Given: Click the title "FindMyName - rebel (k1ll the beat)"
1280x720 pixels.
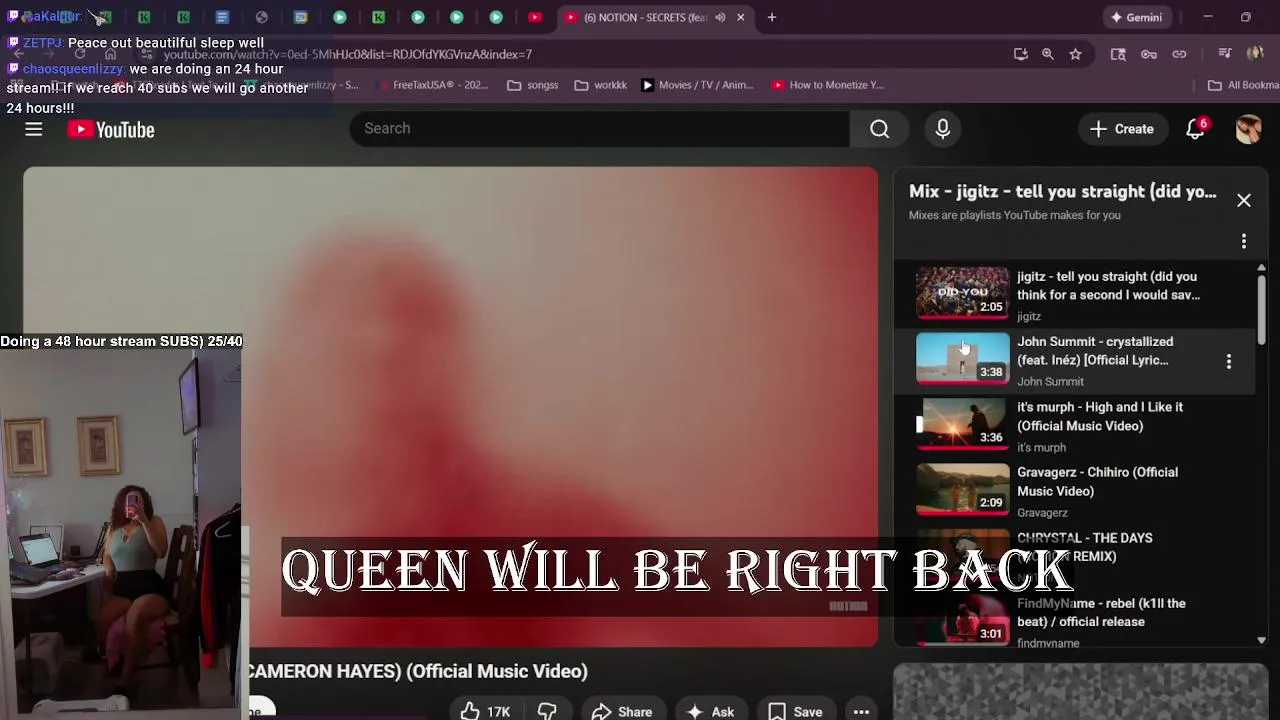Looking at the screenshot, I should click(1101, 612).
